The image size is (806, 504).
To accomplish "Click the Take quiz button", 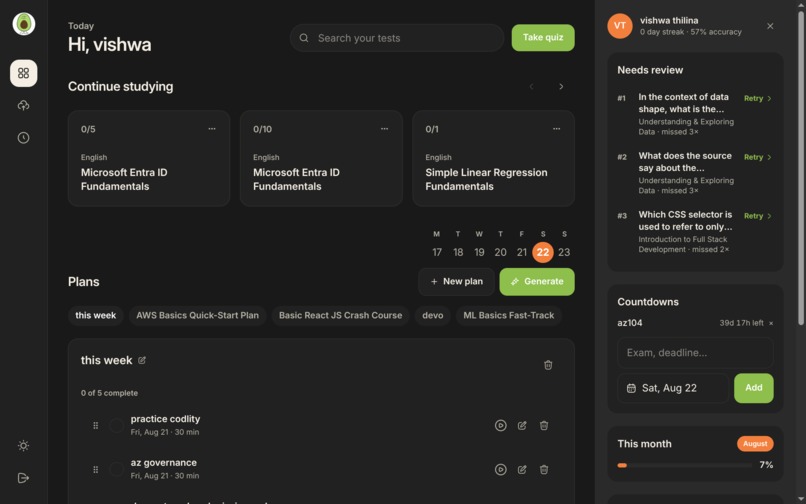I will click(543, 38).
